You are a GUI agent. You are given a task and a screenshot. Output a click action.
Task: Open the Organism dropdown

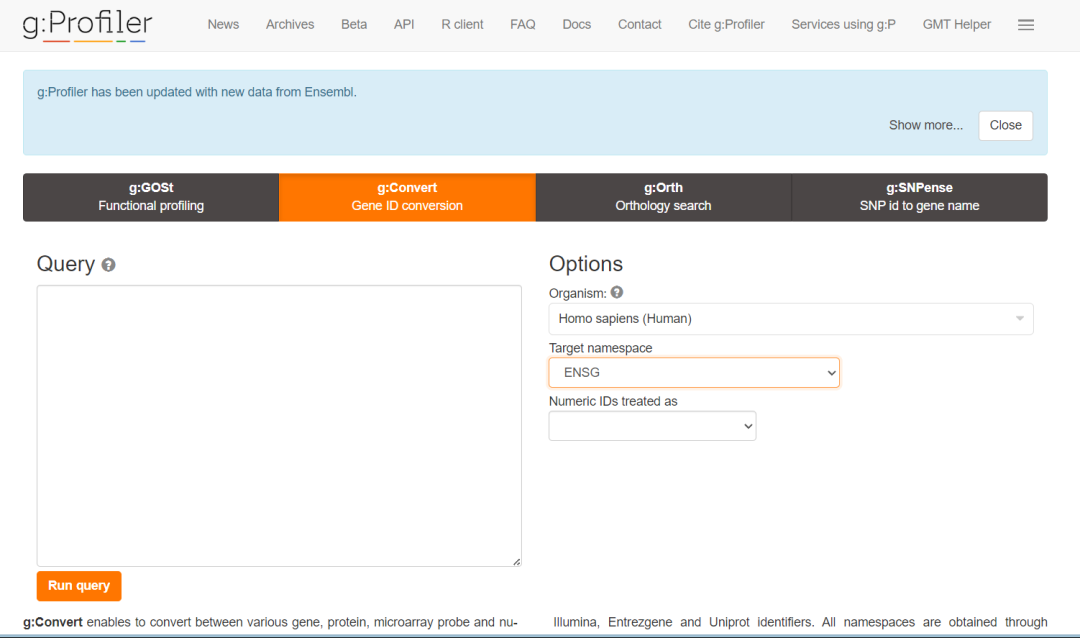tap(791, 319)
